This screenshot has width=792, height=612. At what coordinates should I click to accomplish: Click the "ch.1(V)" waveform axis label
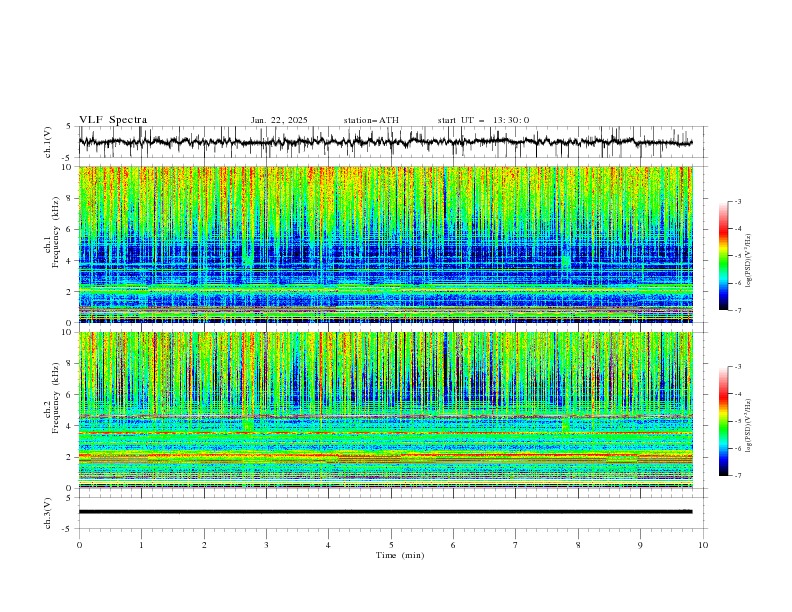(x=48, y=142)
